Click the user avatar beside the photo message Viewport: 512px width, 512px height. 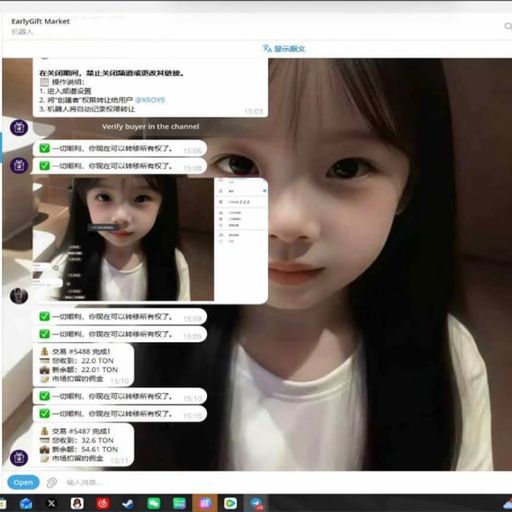[x=19, y=296]
